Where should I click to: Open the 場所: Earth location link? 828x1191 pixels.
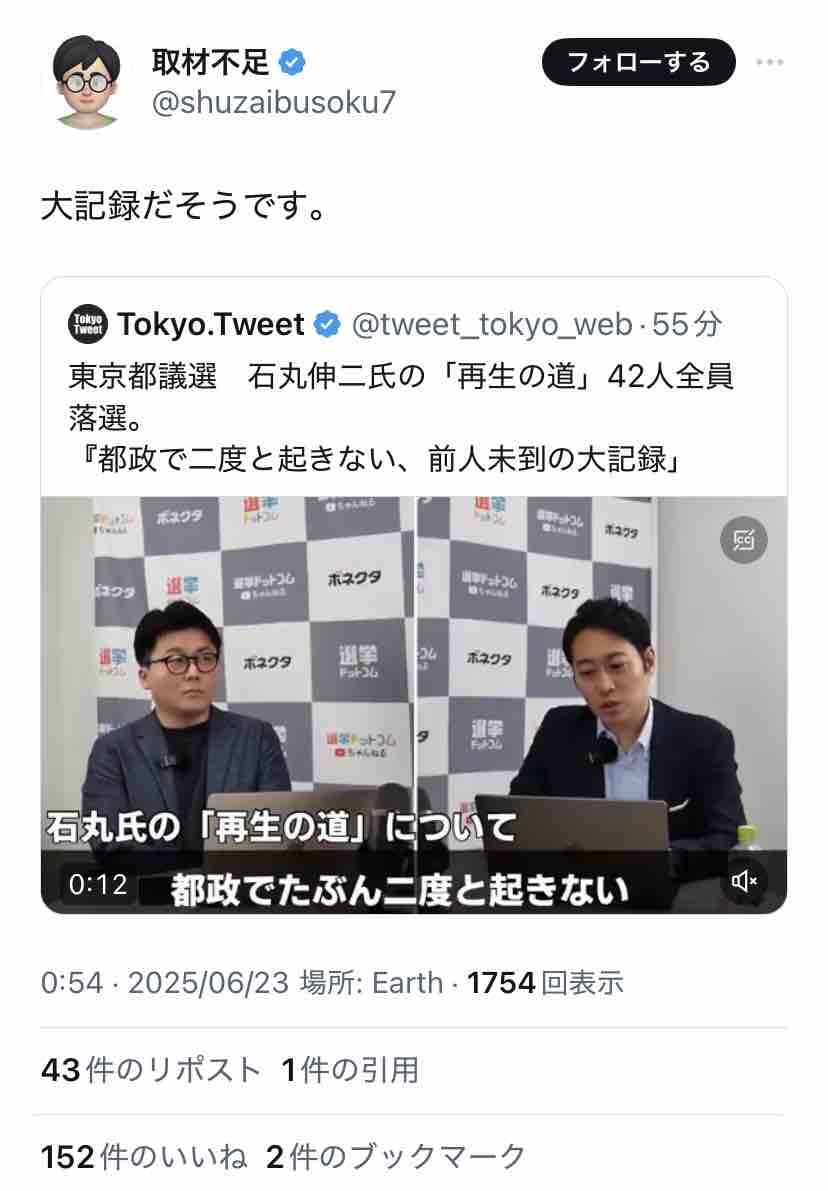(x=371, y=983)
